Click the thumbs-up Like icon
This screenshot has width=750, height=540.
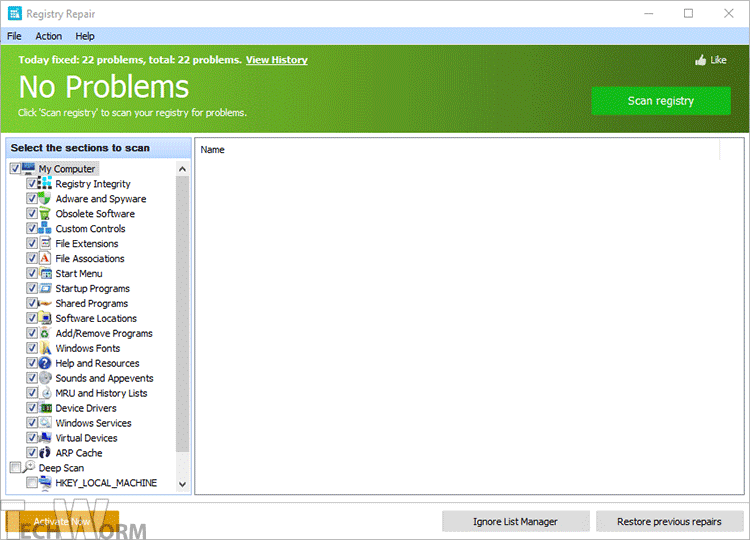[701, 60]
